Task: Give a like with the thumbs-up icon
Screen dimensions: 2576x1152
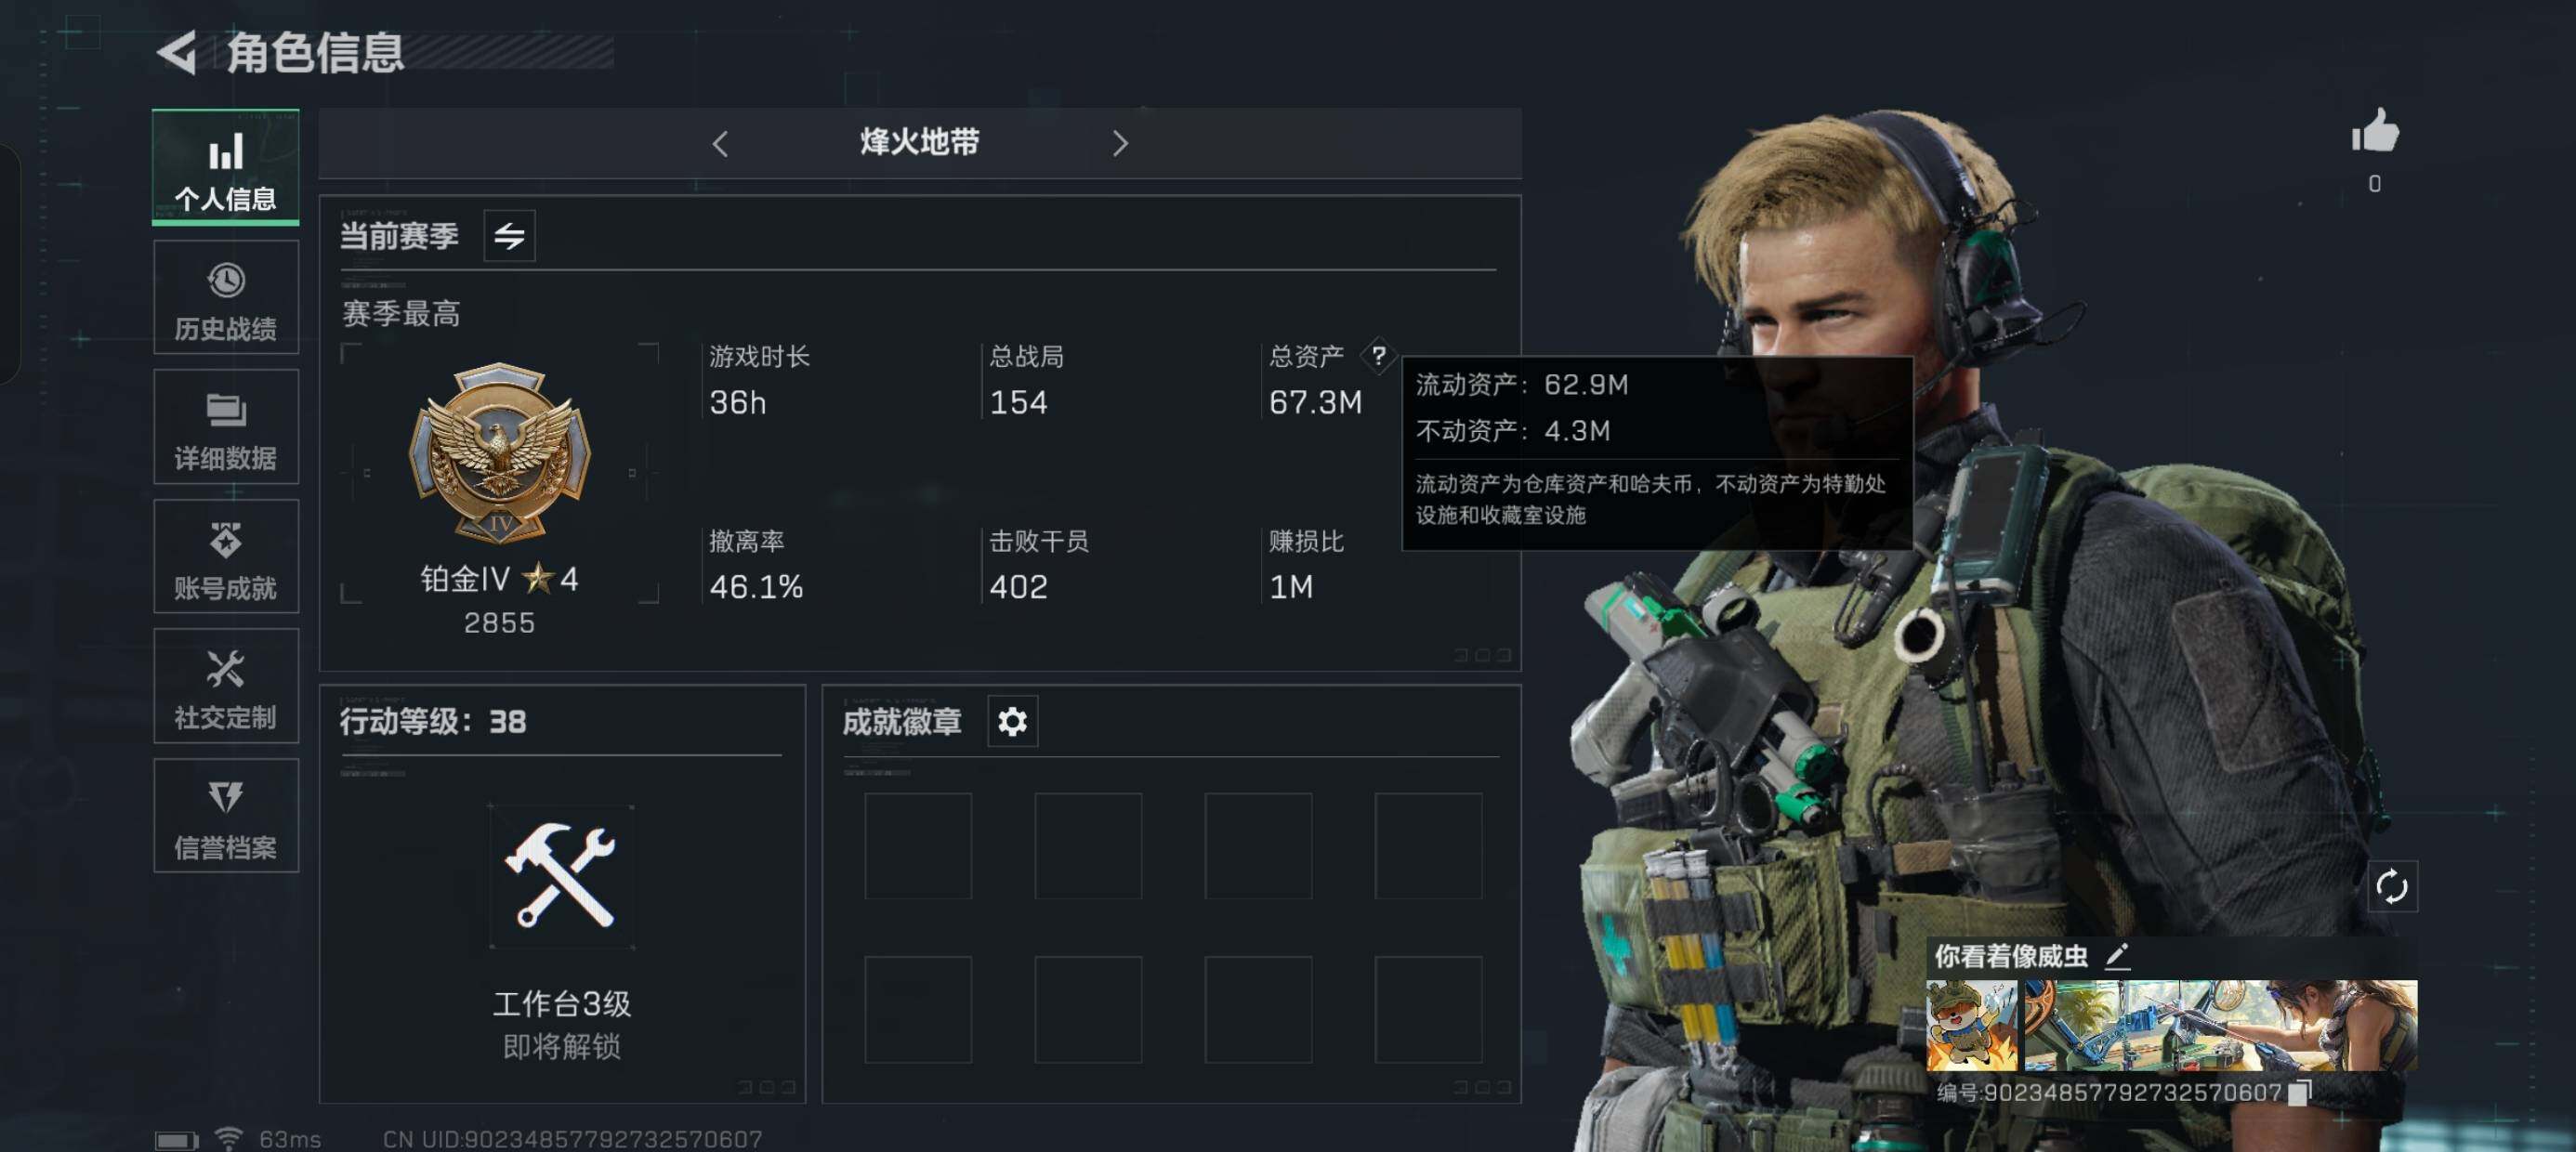Action: tap(2374, 132)
